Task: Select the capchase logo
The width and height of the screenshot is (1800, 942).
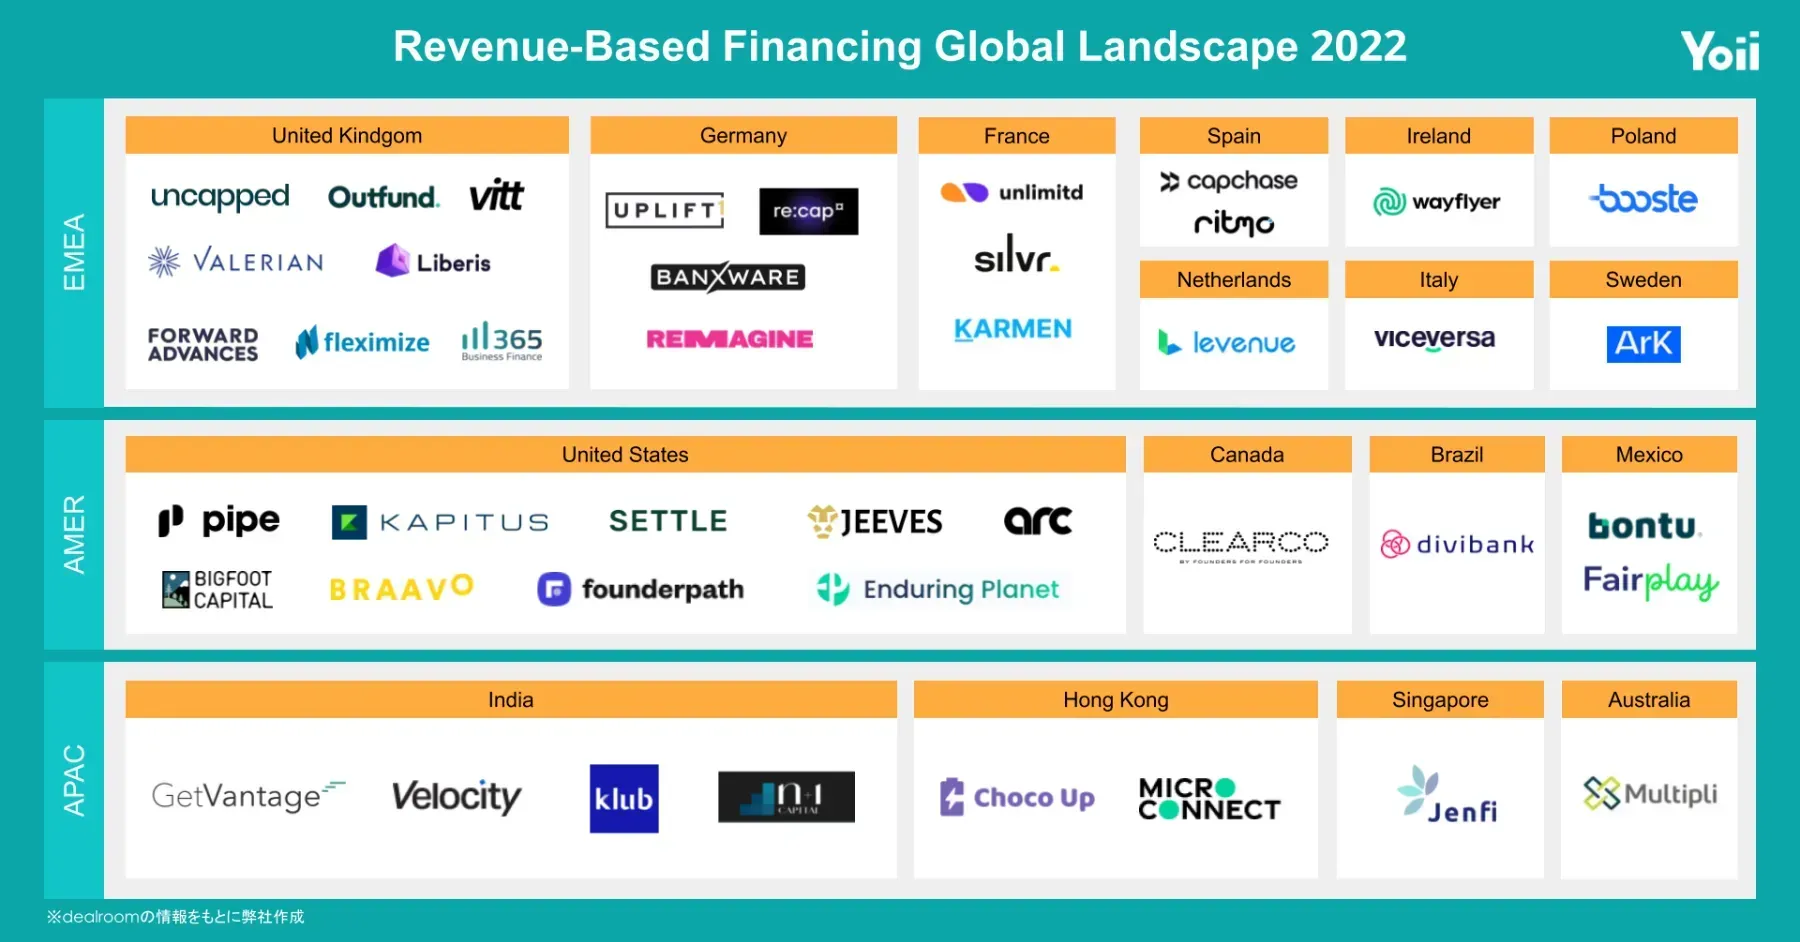Action: coord(1229,181)
